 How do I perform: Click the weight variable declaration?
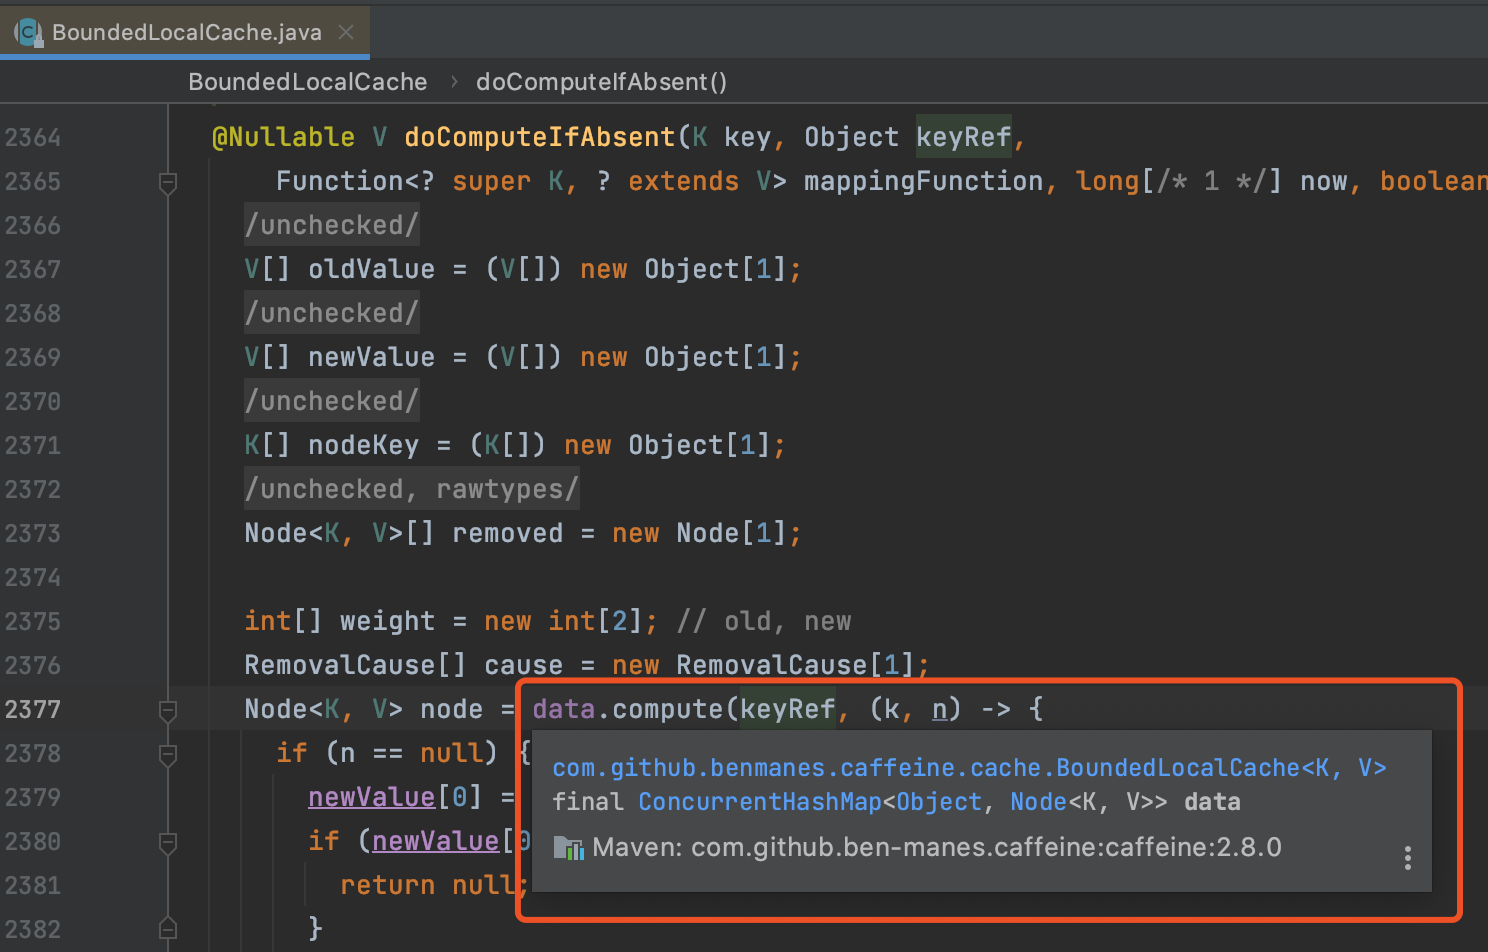pyautogui.click(x=388, y=621)
